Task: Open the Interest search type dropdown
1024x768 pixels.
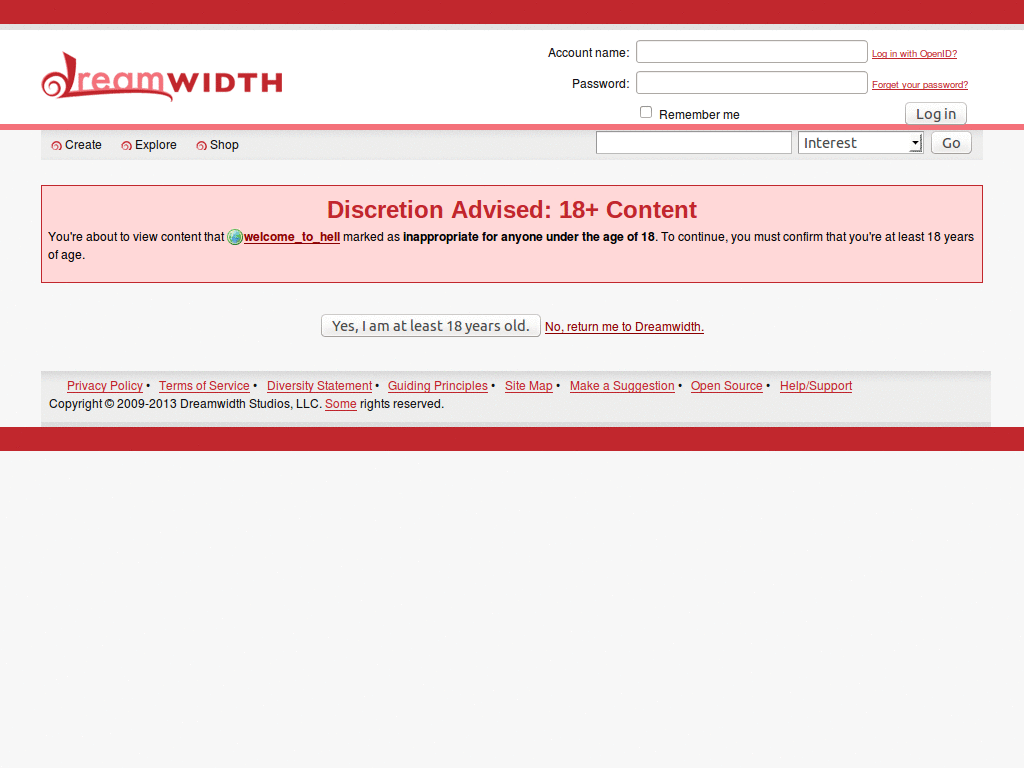Action: click(860, 143)
